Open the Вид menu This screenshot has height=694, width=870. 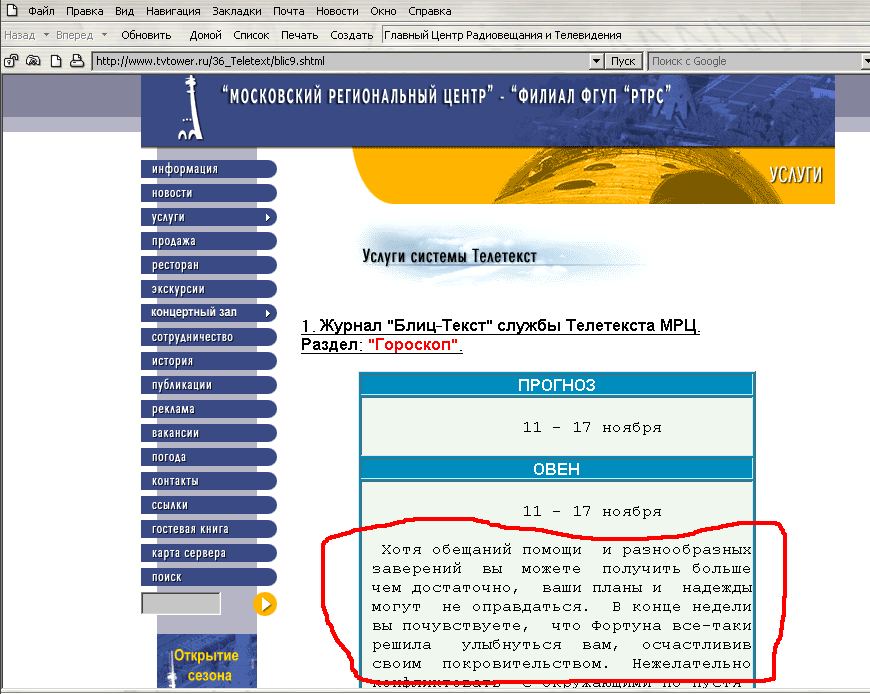pyautogui.click(x=124, y=11)
